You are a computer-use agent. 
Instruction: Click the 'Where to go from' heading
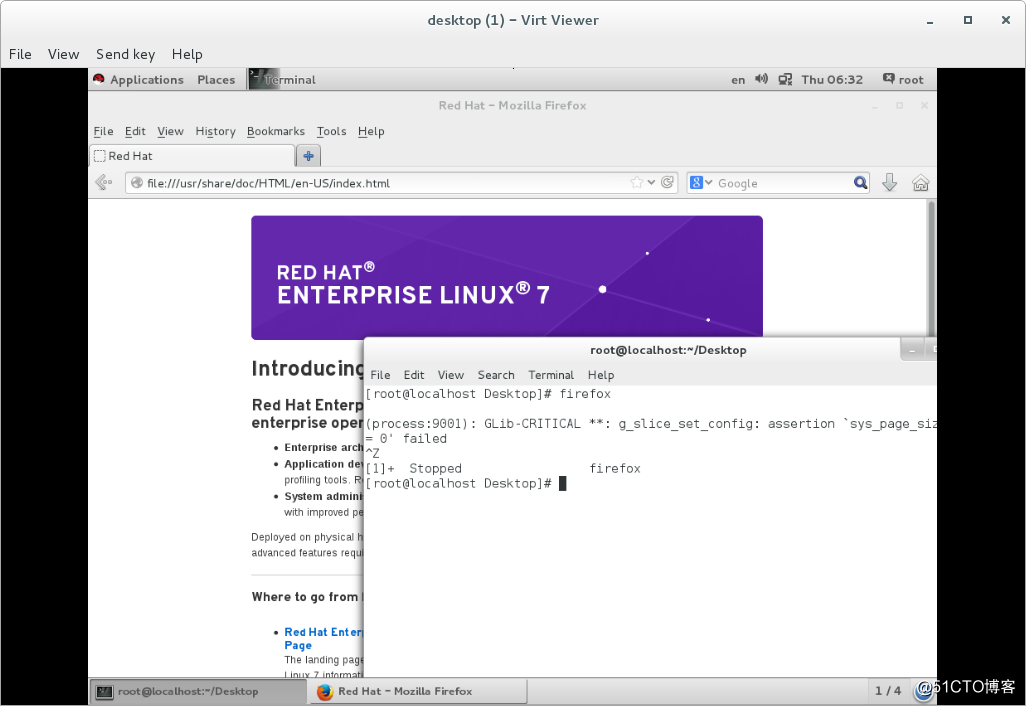(x=307, y=597)
